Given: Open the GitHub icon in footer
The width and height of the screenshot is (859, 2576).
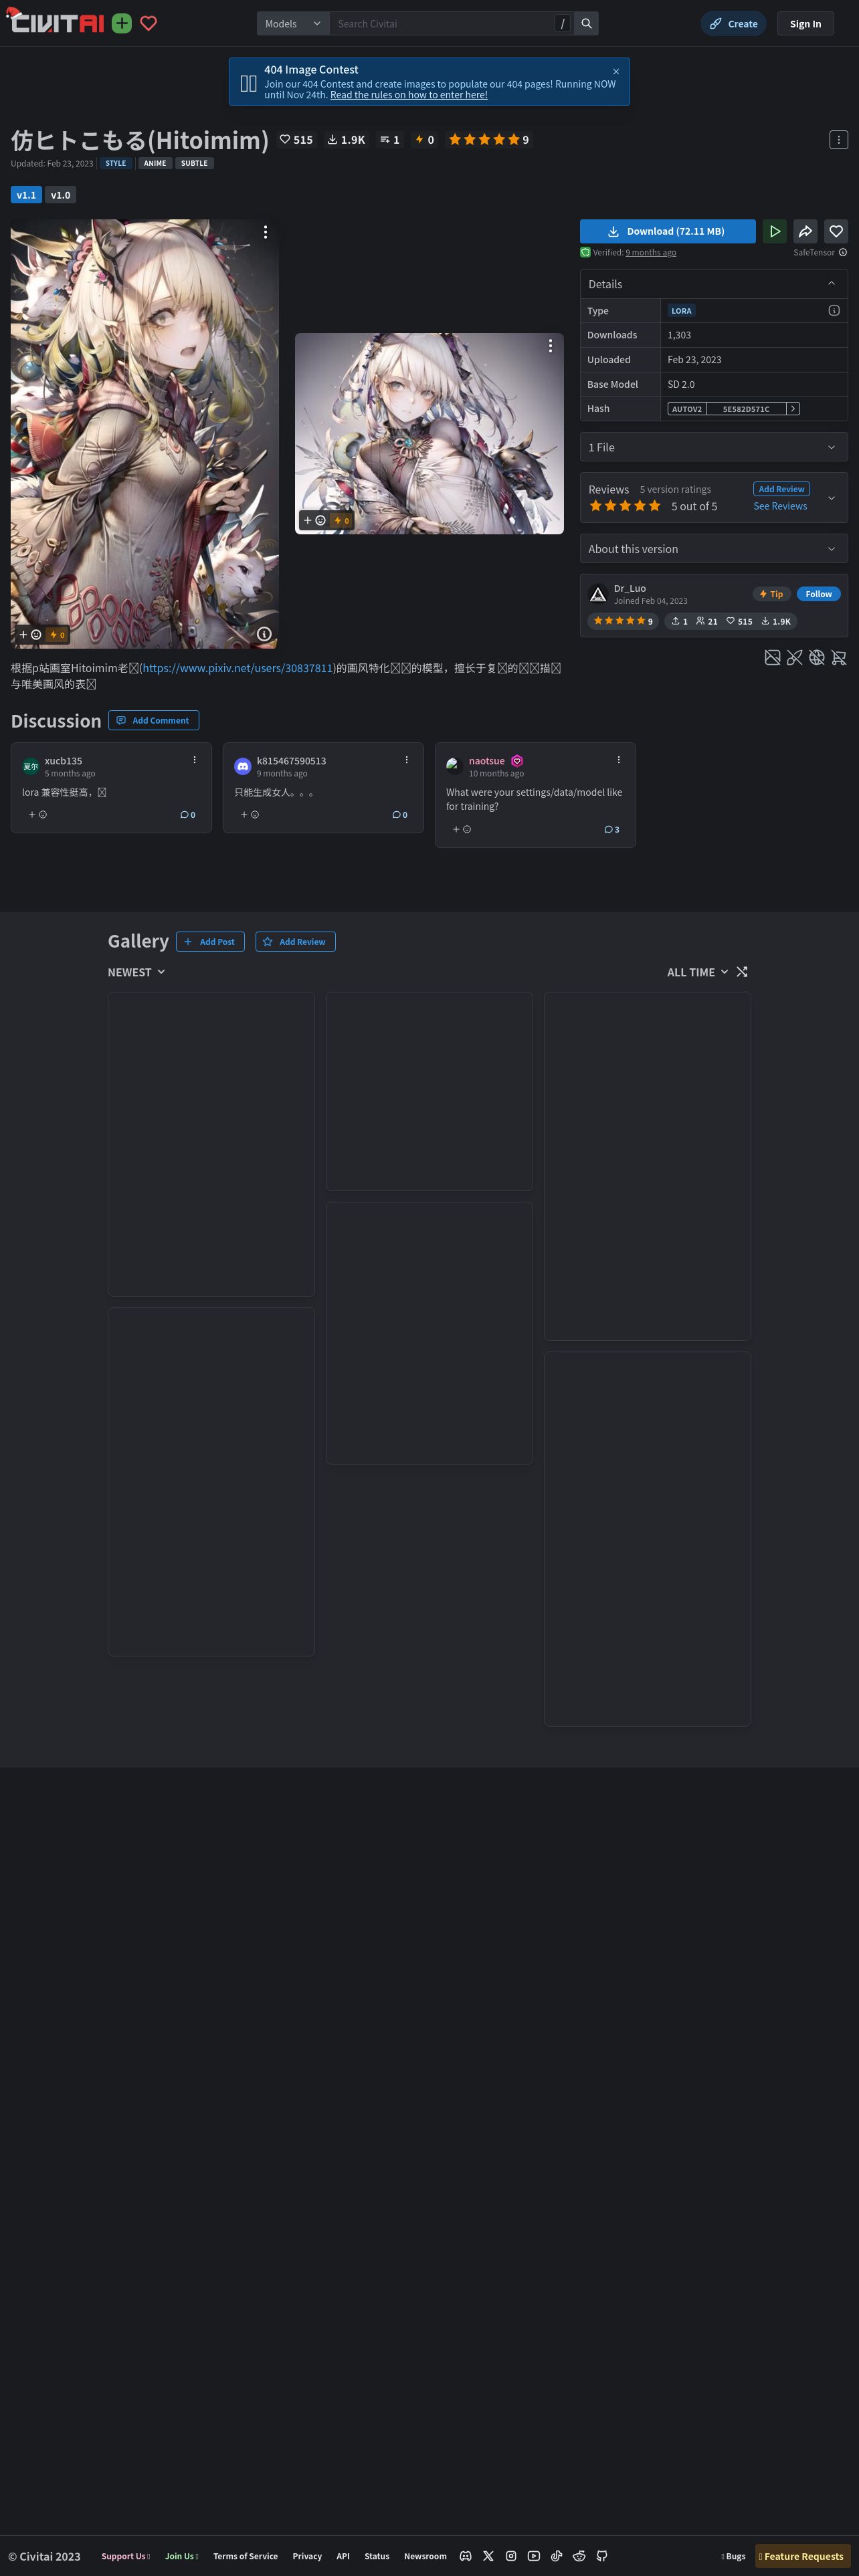Looking at the screenshot, I should (x=602, y=2556).
